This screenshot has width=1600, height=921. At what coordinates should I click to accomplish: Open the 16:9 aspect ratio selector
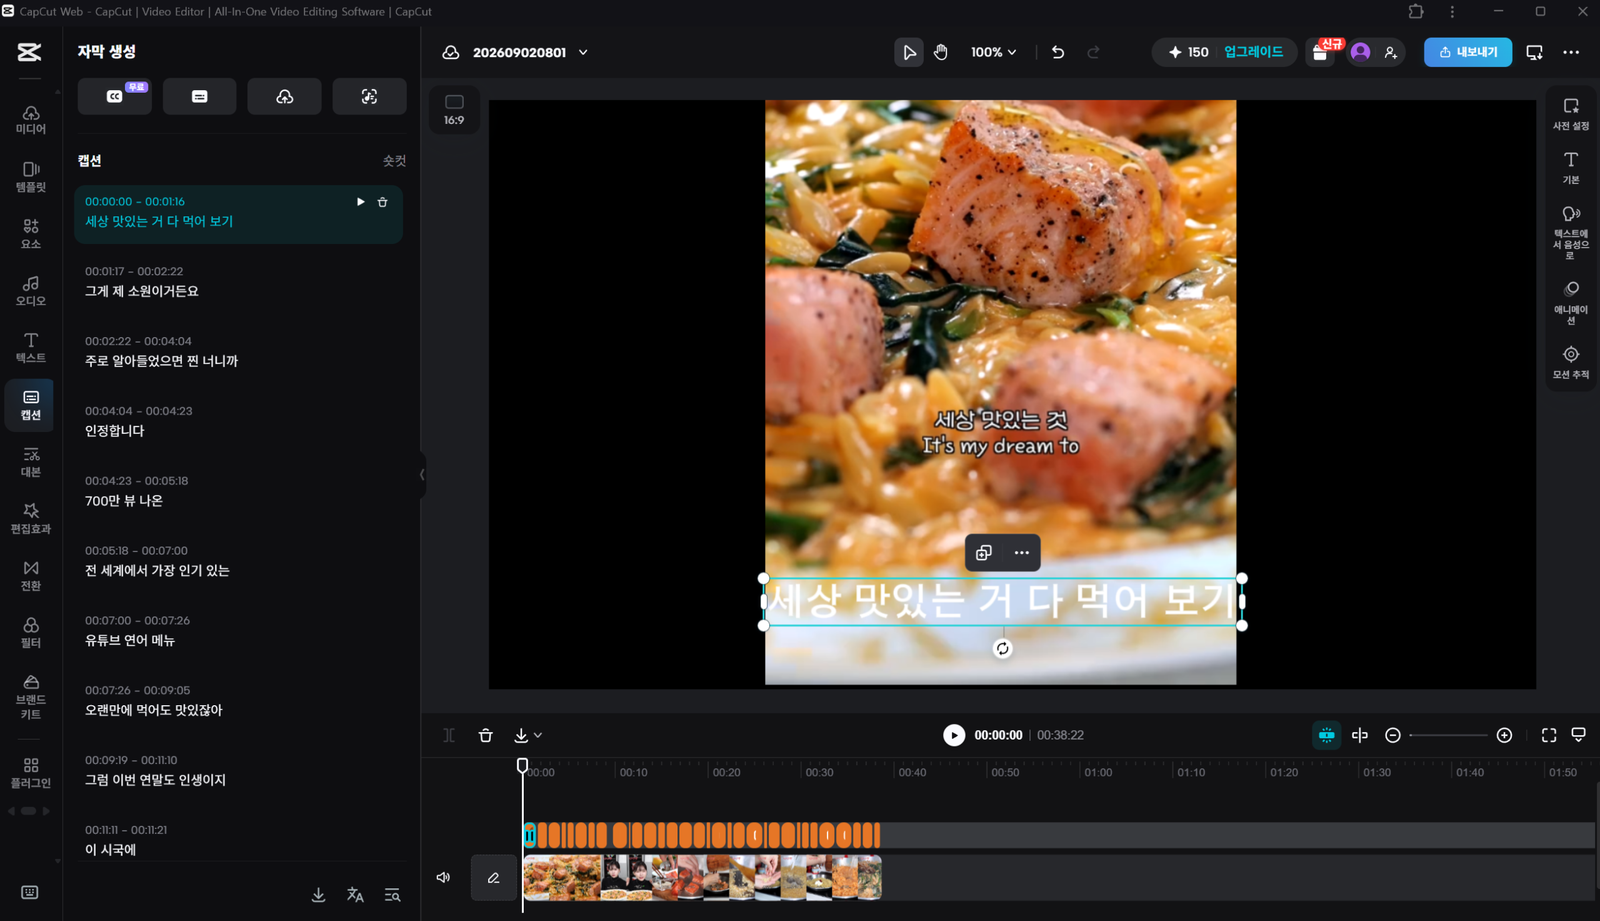454,110
